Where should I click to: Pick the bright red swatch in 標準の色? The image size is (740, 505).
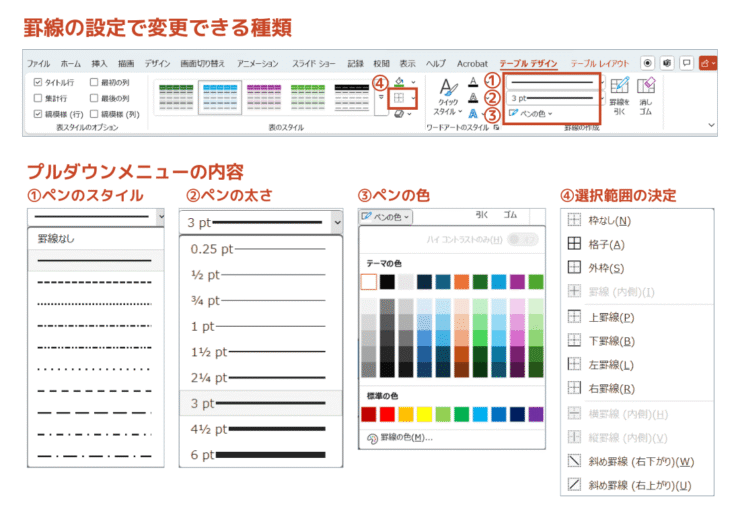pyautogui.click(x=387, y=414)
